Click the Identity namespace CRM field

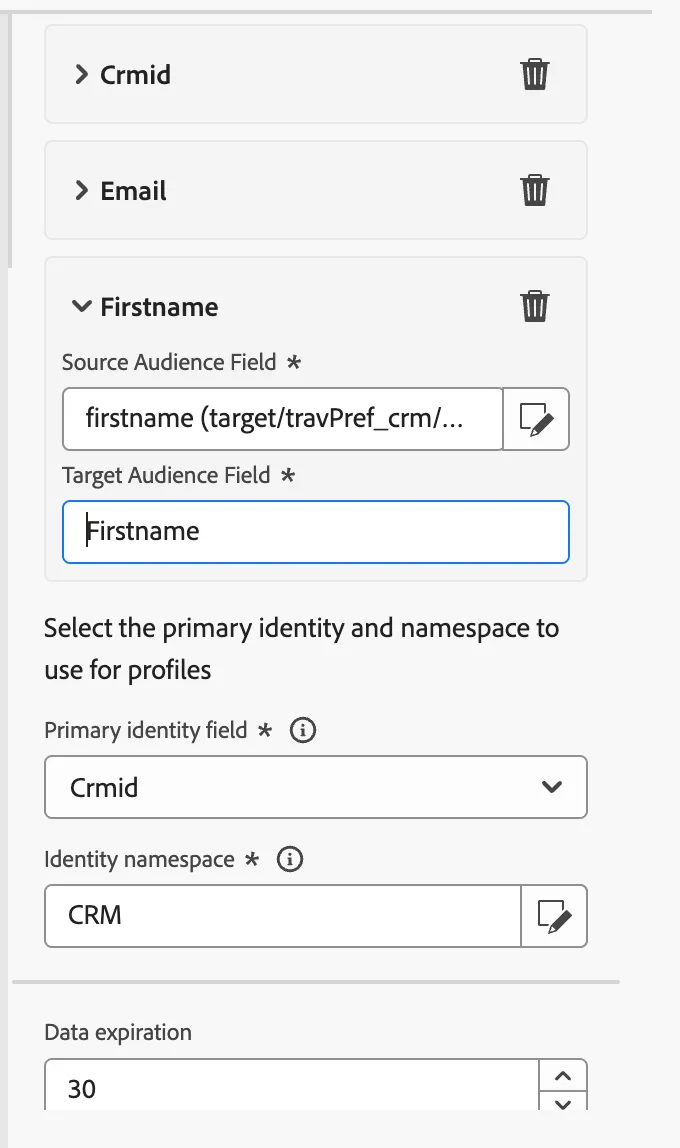coord(283,916)
